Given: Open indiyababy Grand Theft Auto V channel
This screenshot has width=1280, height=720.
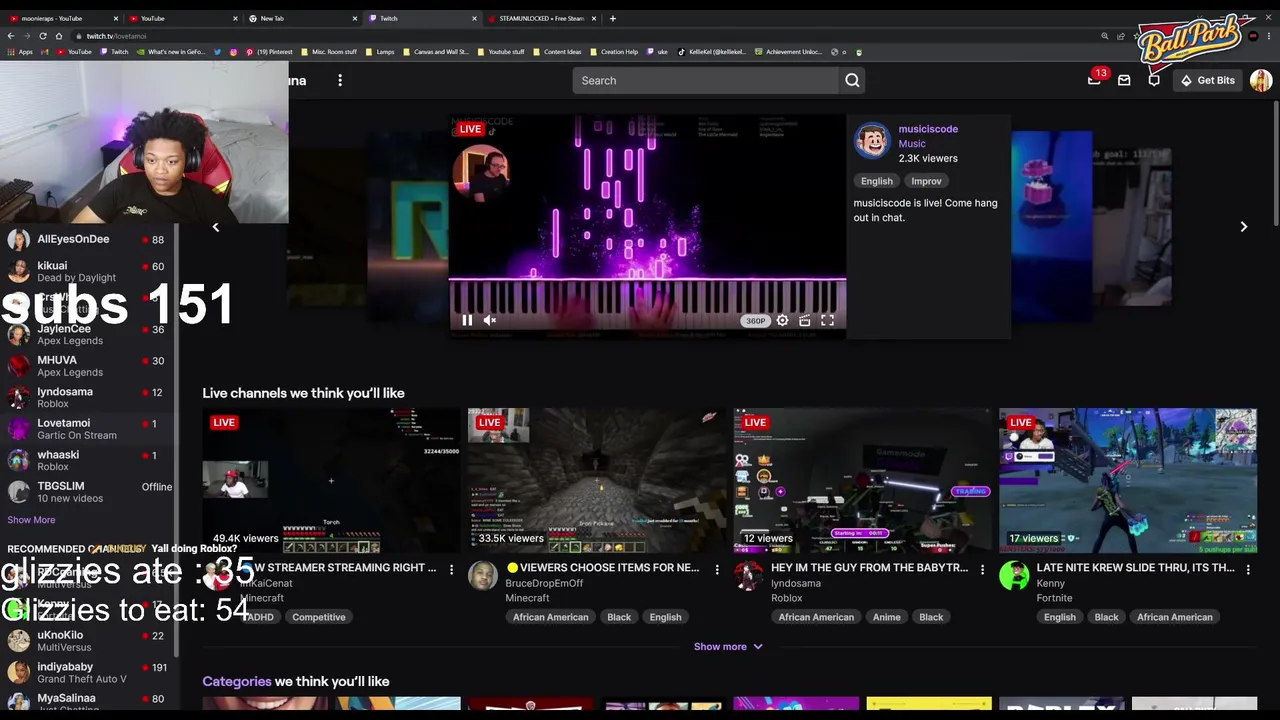Looking at the screenshot, I should (89, 673).
